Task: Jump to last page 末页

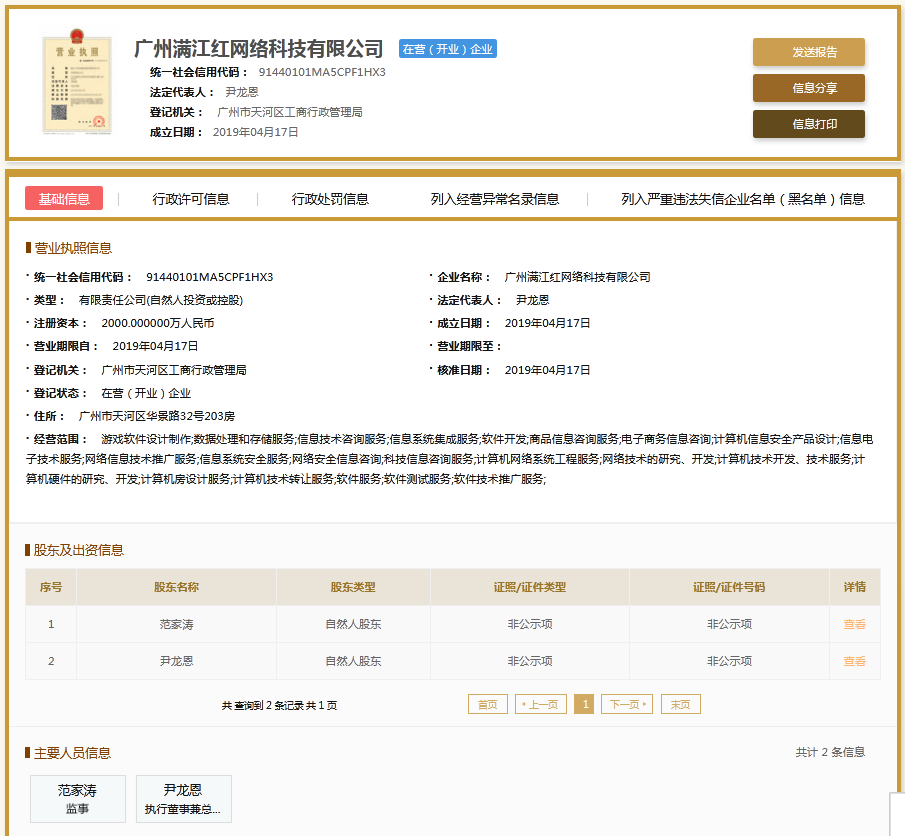Action: click(680, 704)
